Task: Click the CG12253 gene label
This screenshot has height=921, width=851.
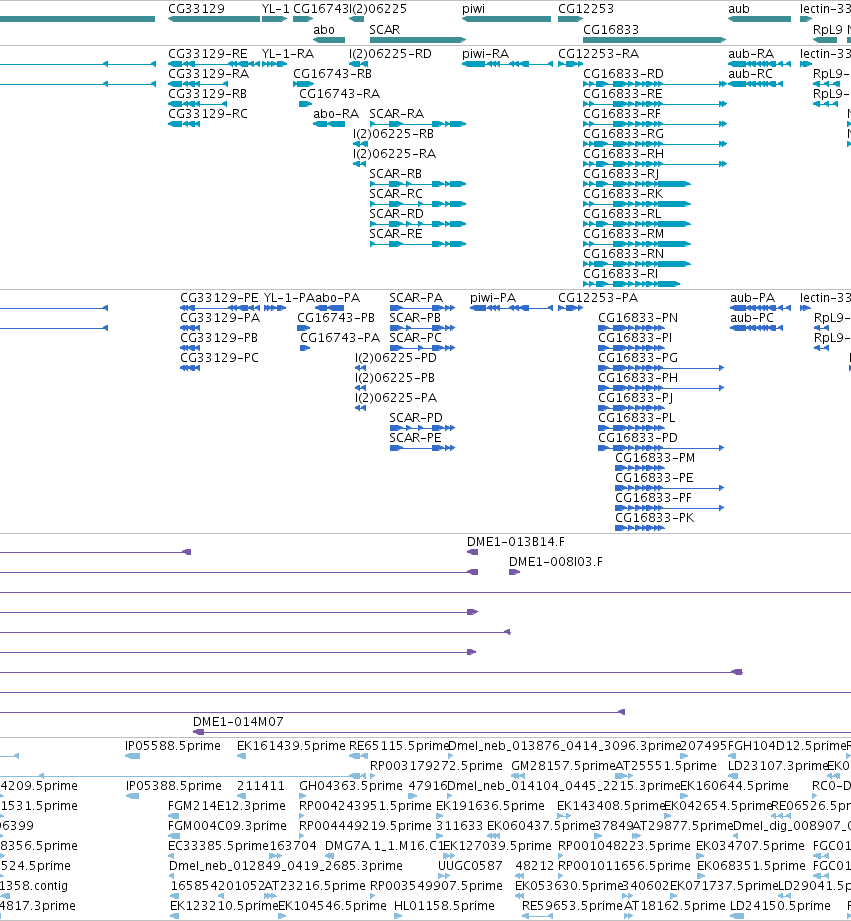Action: pyautogui.click(x=586, y=9)
